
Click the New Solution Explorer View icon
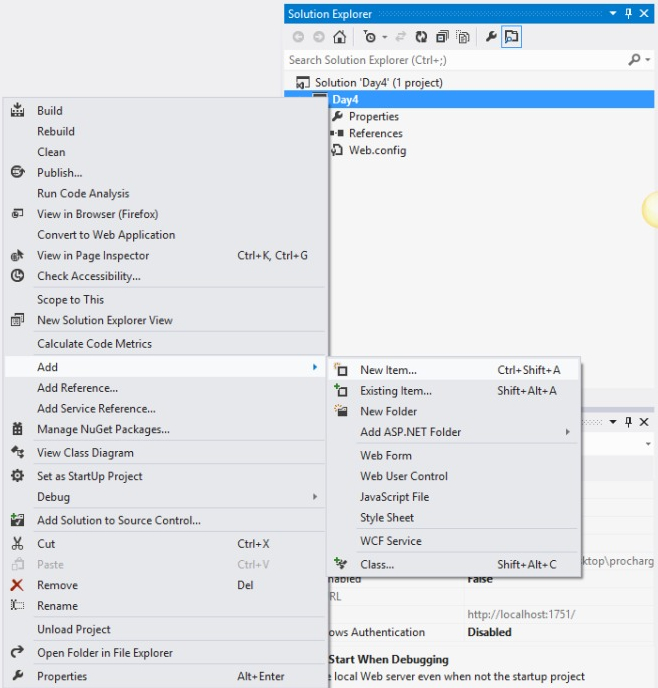(18, 320)
